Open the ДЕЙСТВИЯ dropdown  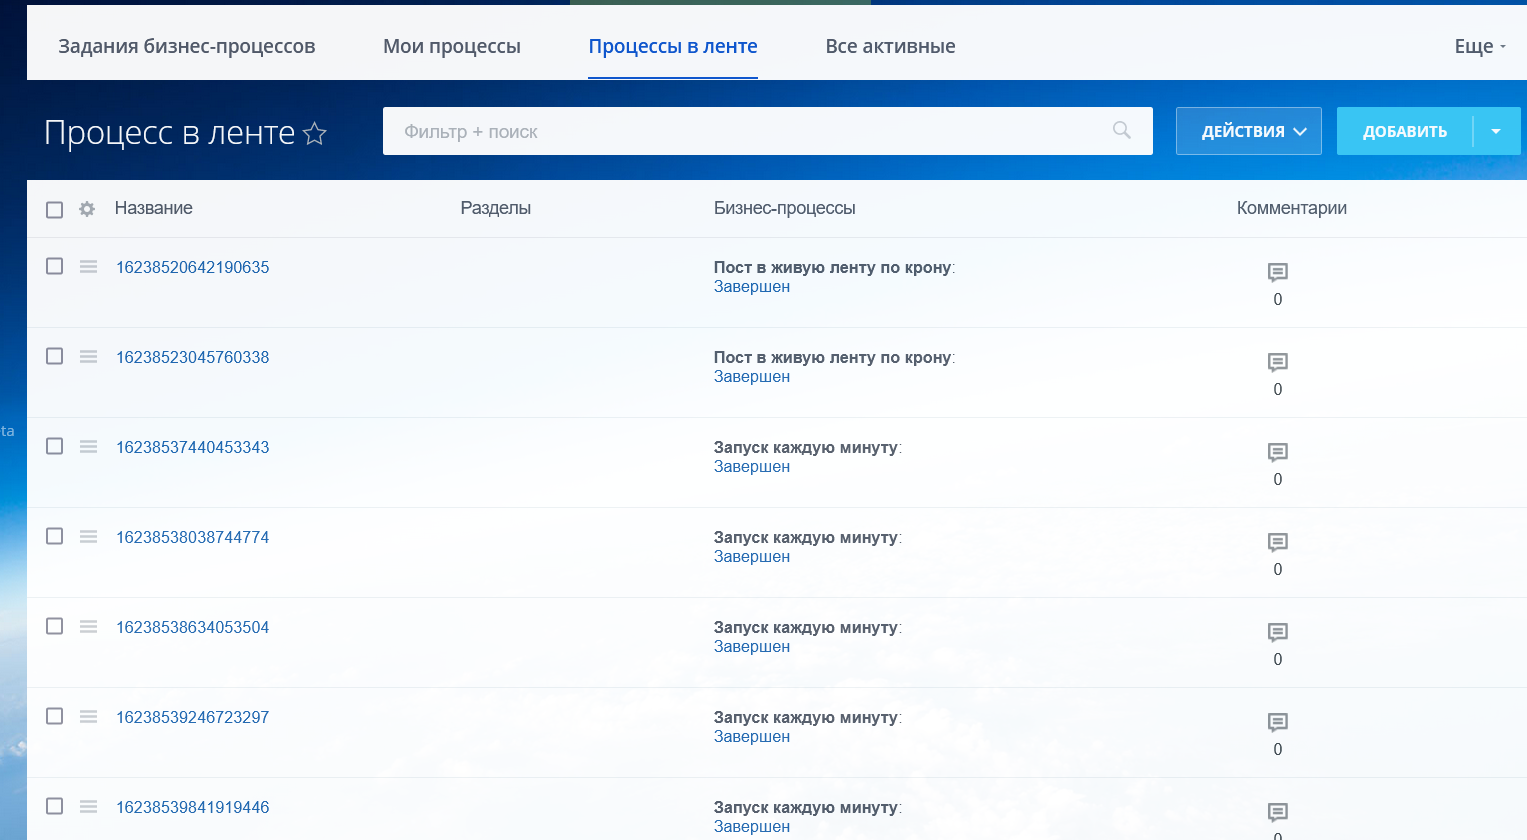pos(1249,131)
